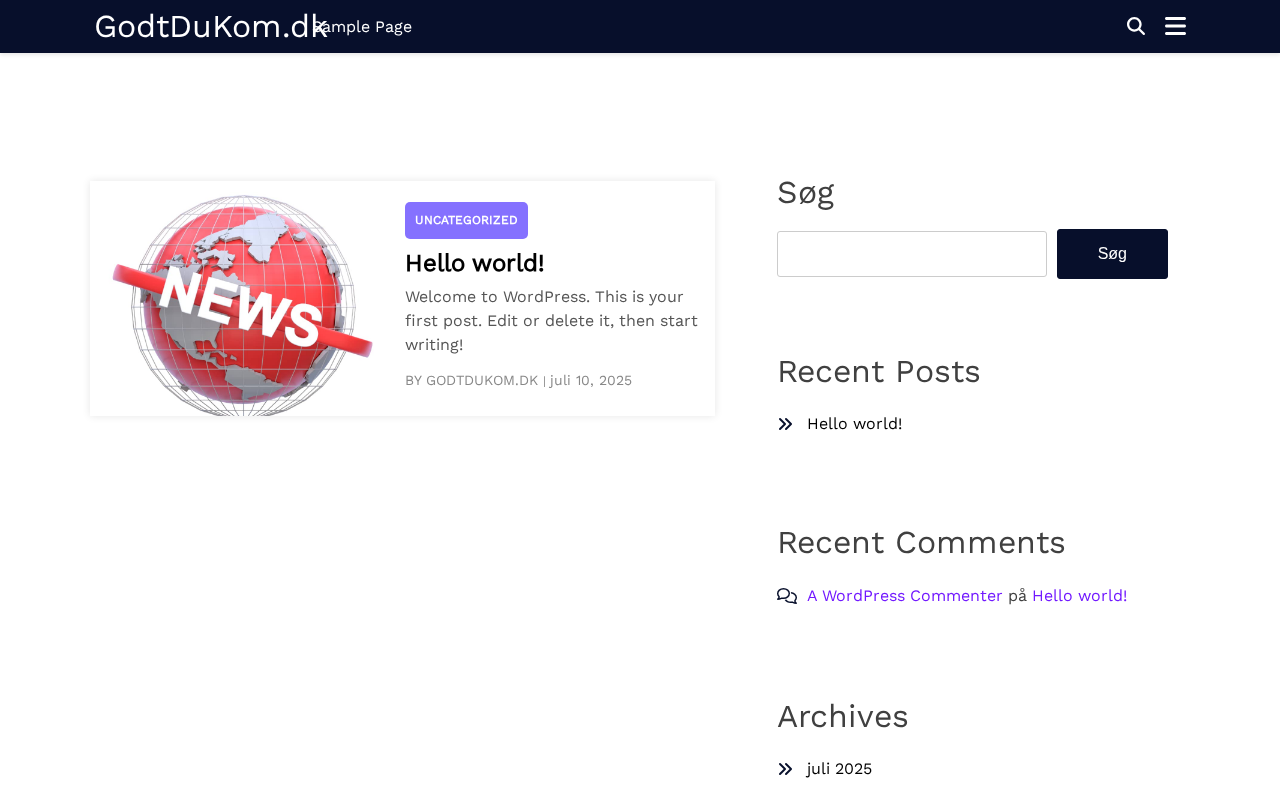1280x800 pixels.
Task: Click the Søg submit button
Action: click(1112, 254)
